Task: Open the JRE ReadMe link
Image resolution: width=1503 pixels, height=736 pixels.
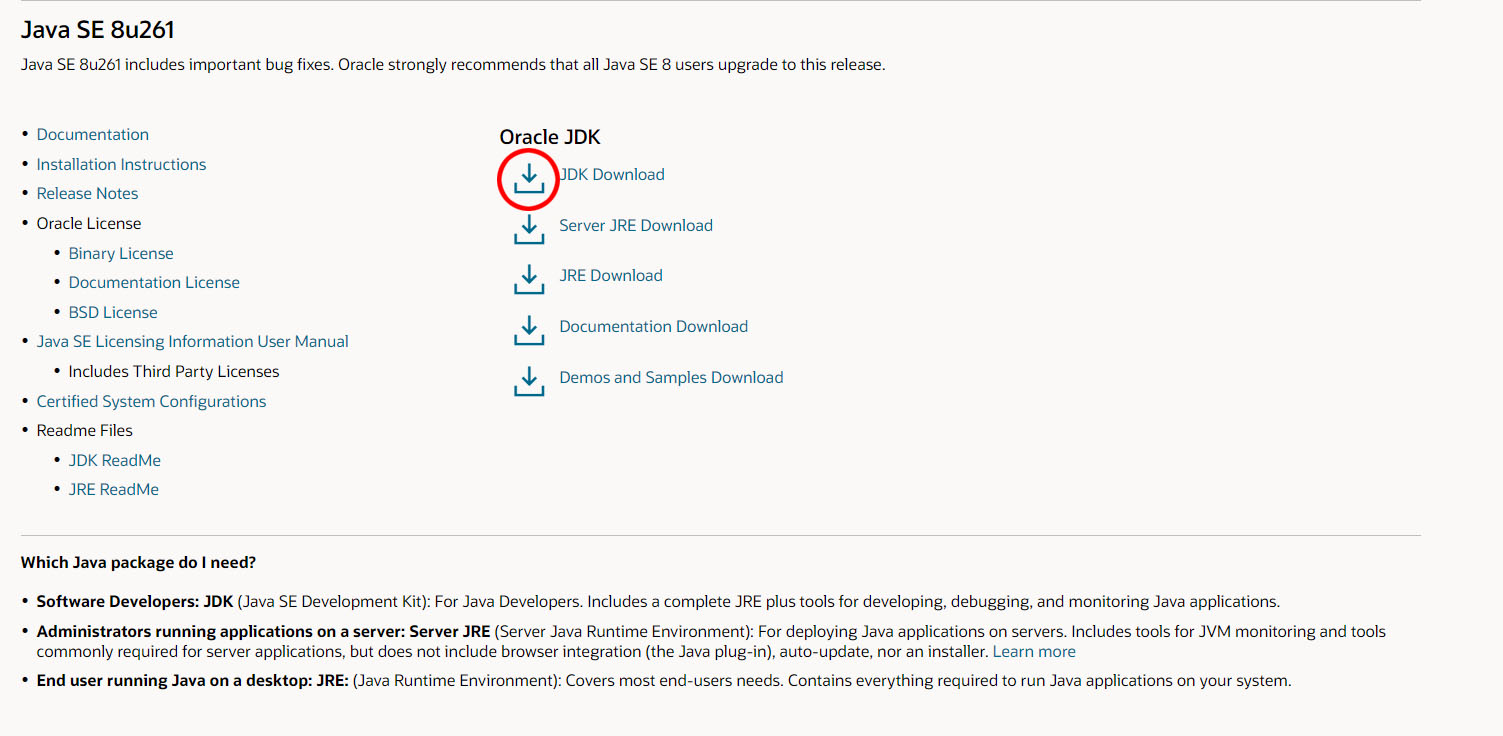Action: click(x=114, y=489)
